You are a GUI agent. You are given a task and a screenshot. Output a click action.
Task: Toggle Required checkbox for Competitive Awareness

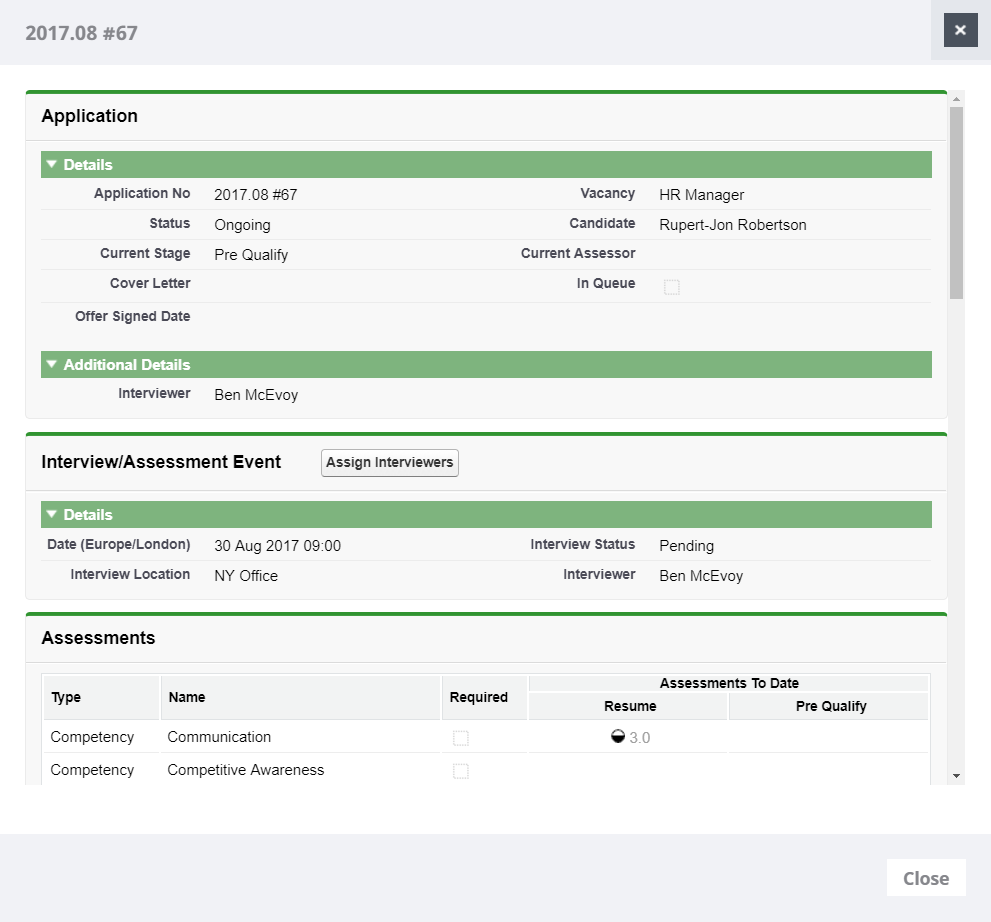click(461, 771)
